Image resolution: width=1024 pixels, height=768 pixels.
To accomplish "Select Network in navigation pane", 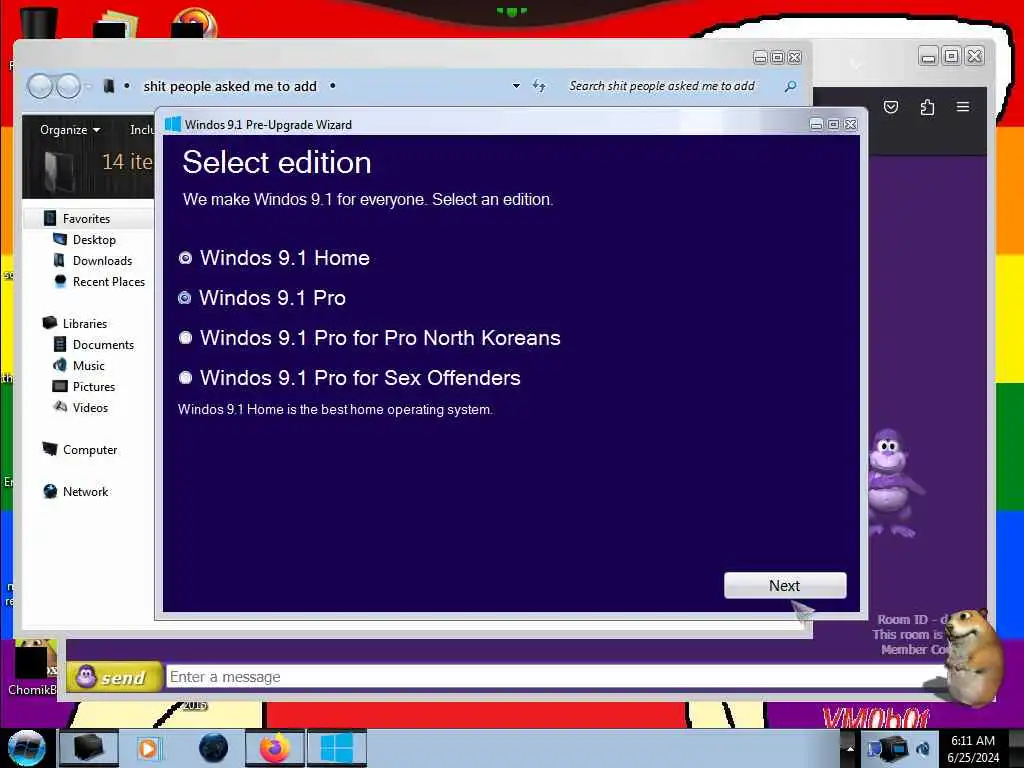I will (x=86, y=492).
